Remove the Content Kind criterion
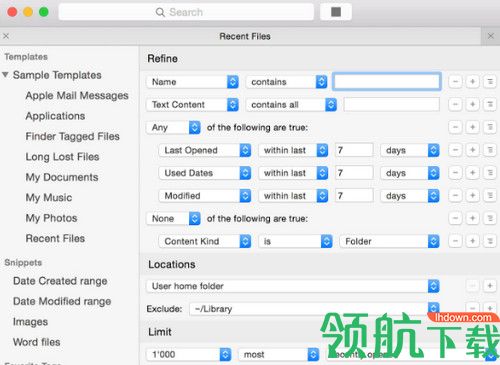The height and width of the screenshot is (365, 500). click(455, 241)
